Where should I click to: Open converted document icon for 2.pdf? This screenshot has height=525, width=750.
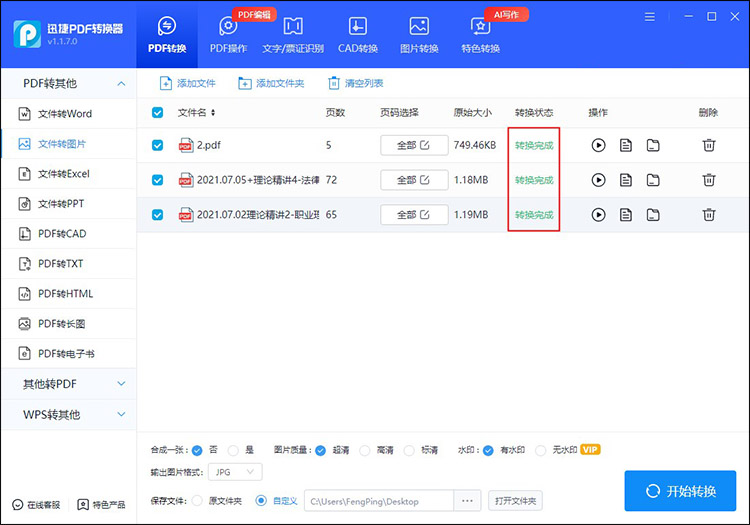click(626, 145)
